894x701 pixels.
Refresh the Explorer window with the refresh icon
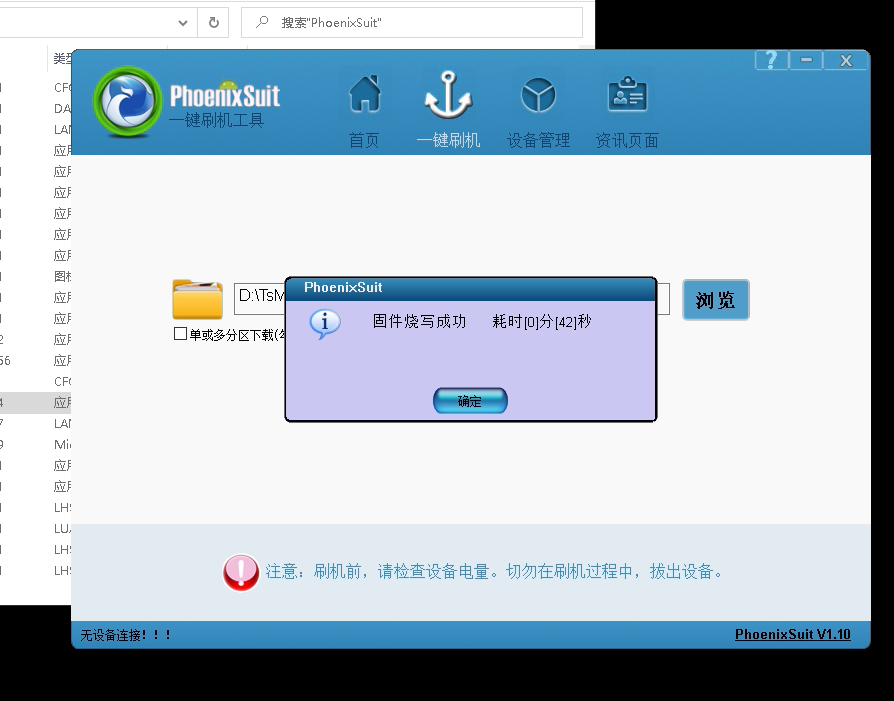point(213,22)
